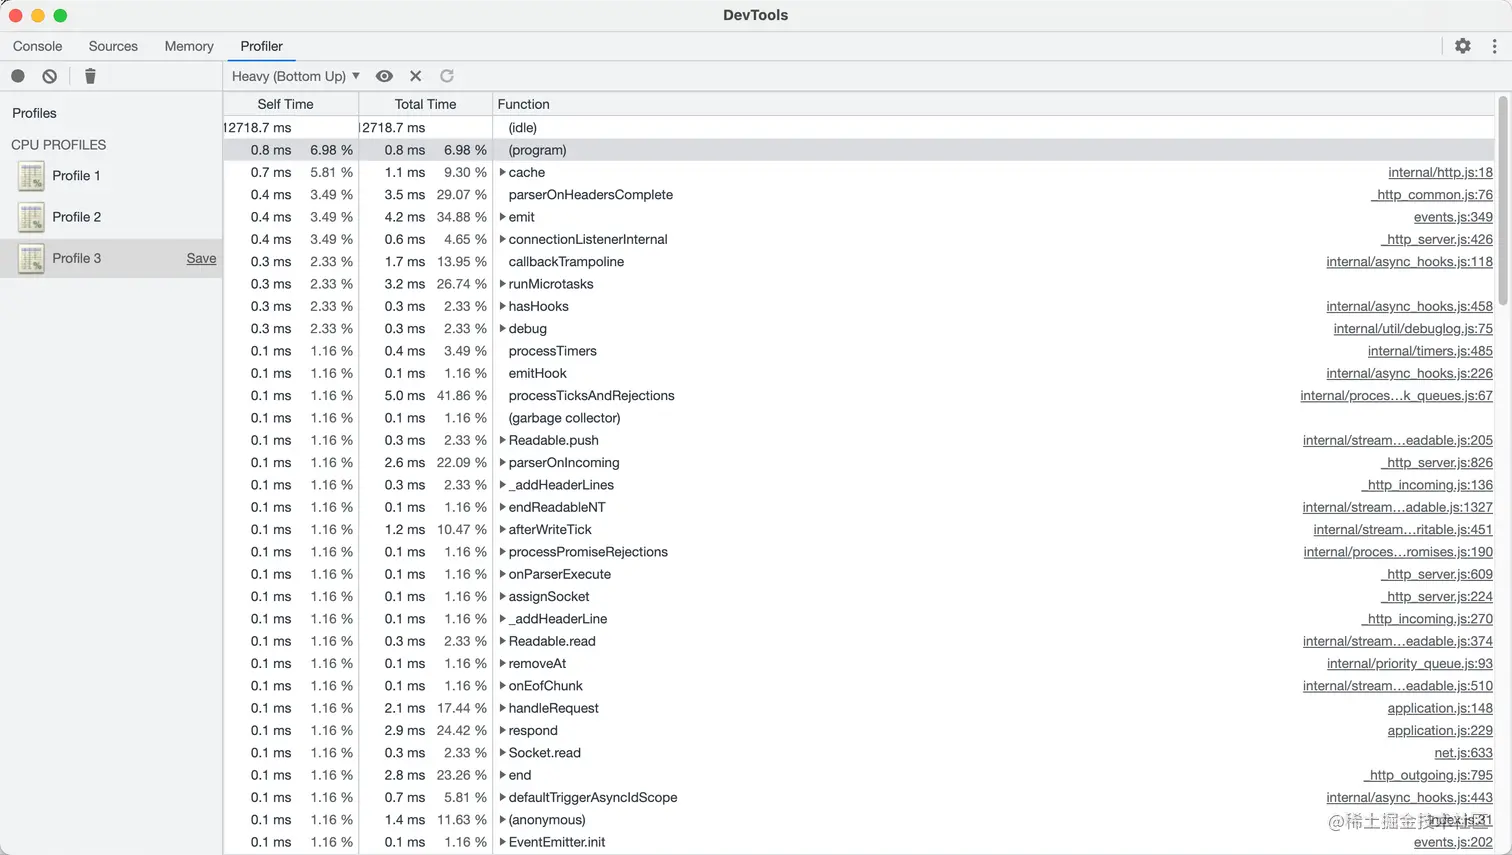Save Profile 3 via Save link
This screenshot has width=1512, height=855.
[201, 258]
